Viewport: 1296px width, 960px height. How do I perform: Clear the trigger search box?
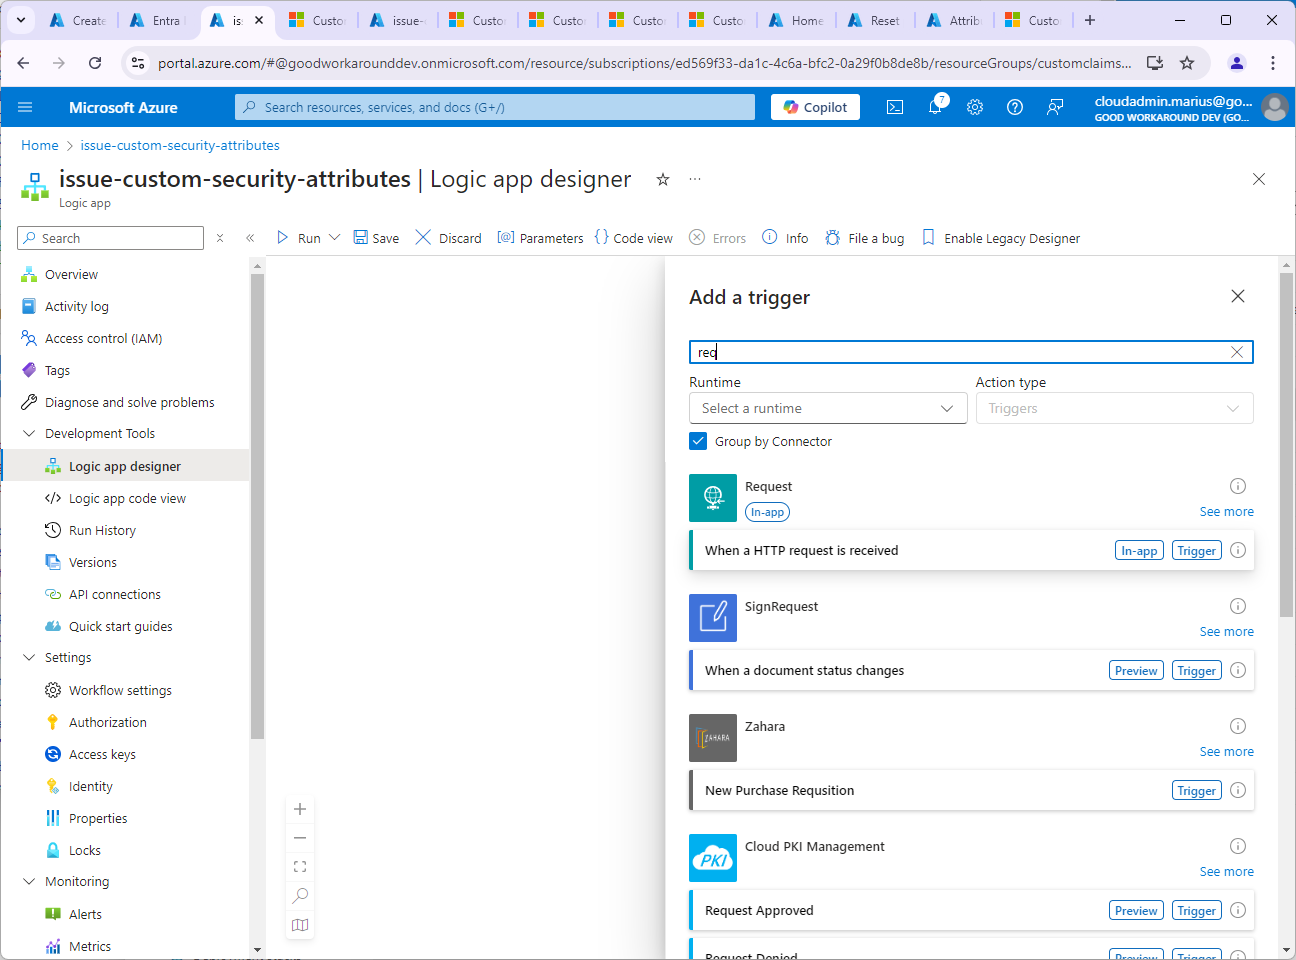tap(1237, 352)
